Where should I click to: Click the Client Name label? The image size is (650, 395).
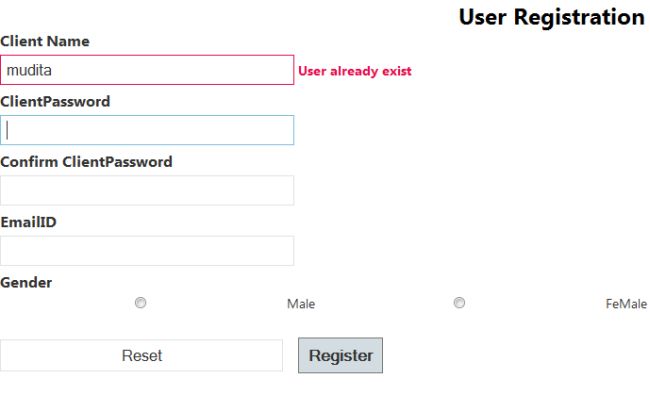(x=45, y=41)
